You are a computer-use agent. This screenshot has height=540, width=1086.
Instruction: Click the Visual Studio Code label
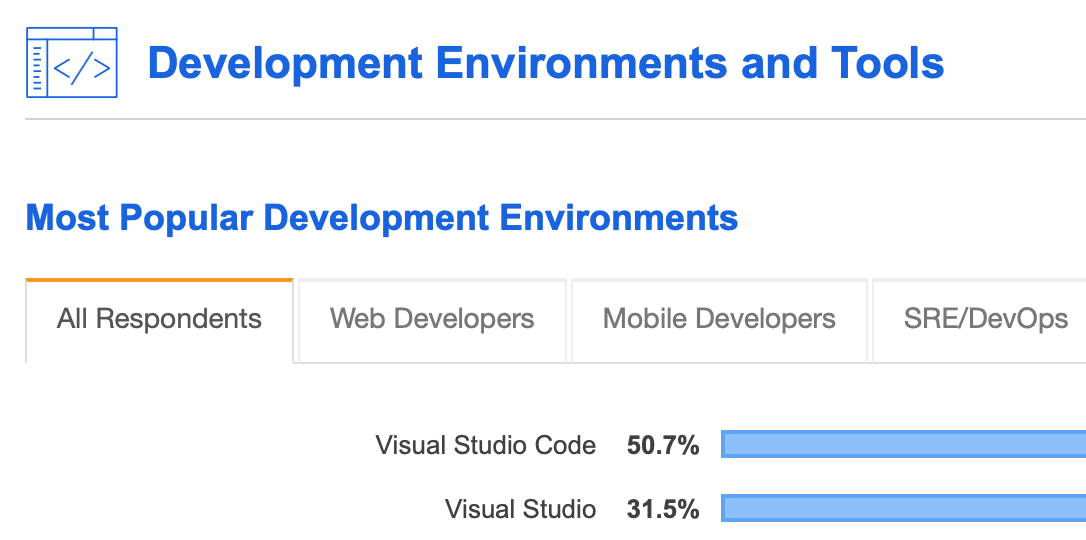click(x=486, y=445)
